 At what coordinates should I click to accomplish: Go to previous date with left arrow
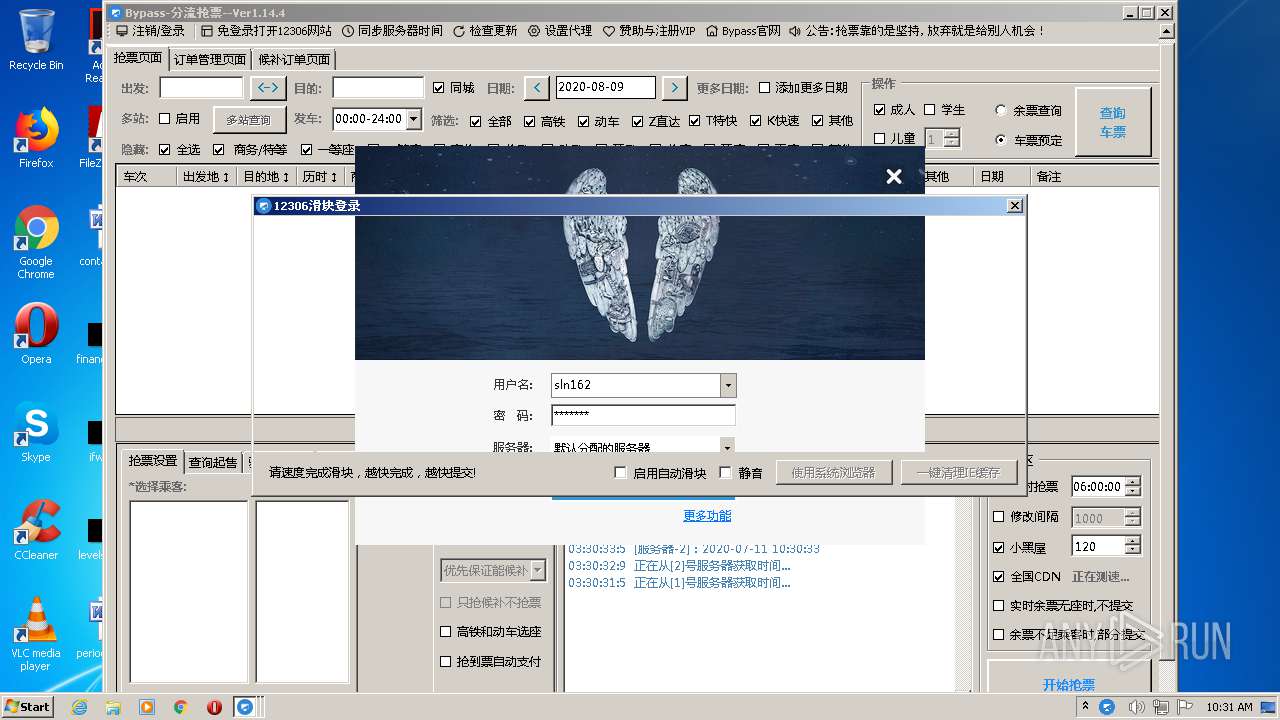click(537, 88)
